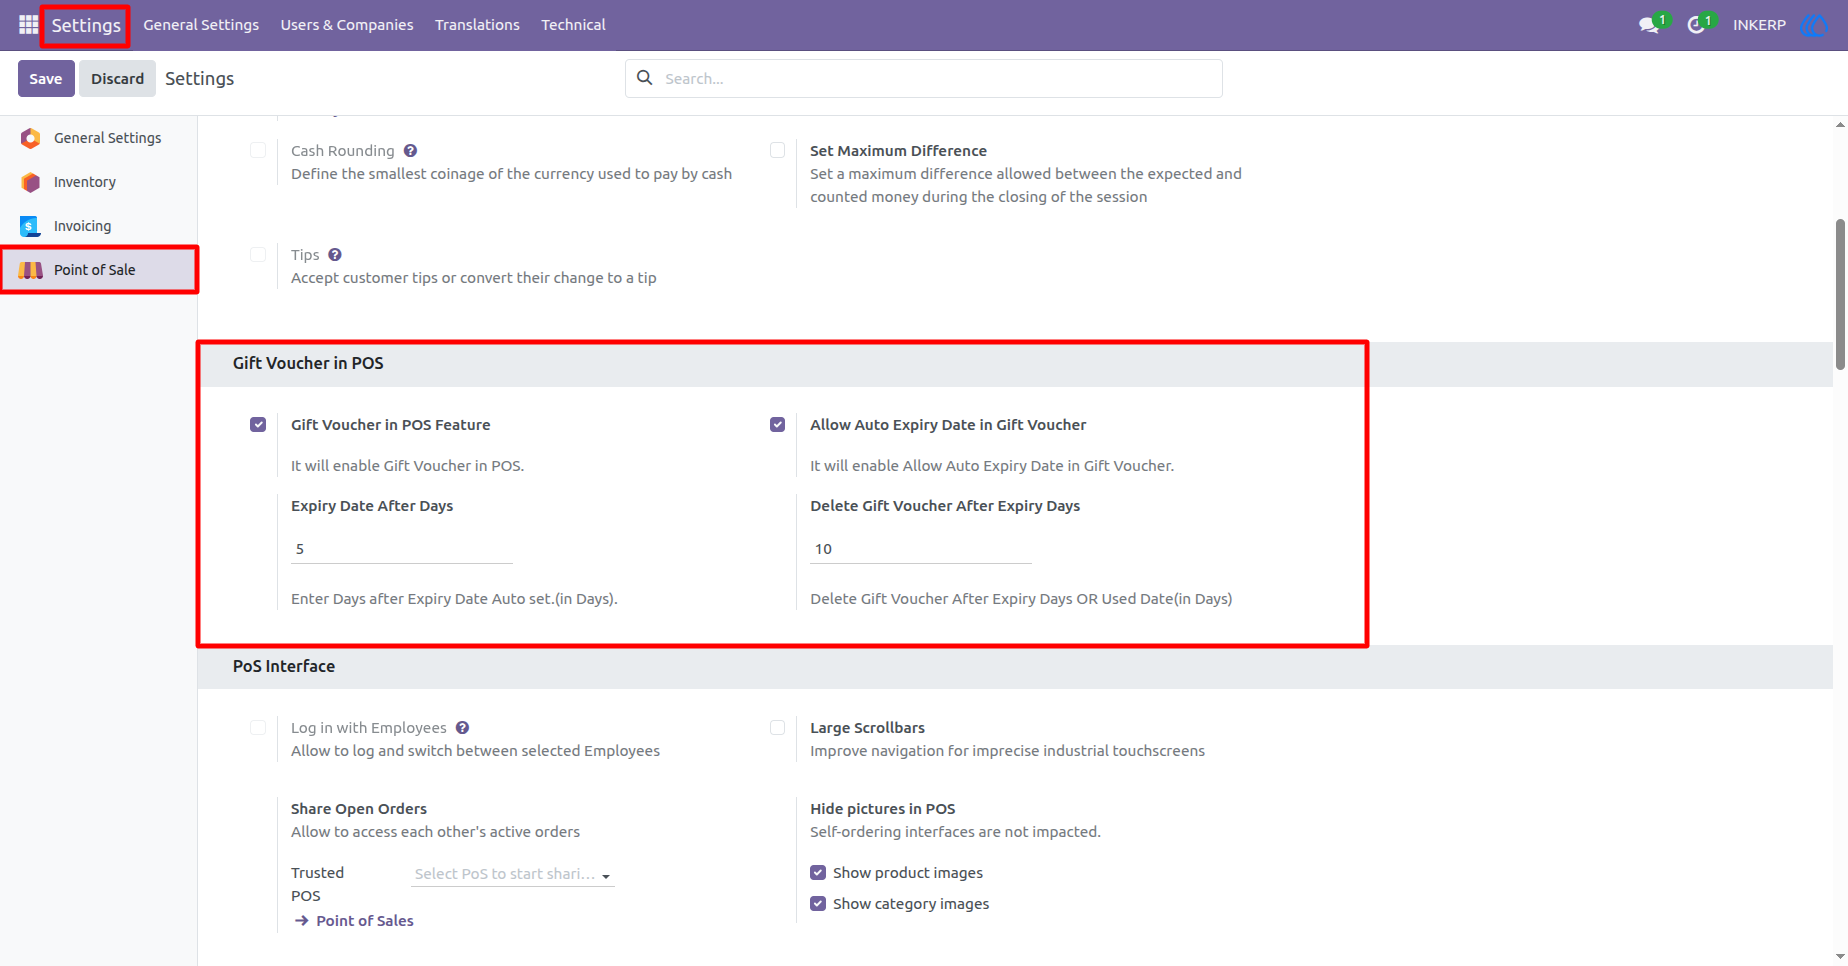The width and height of the screenshot is (1848, 966).
Task: Click the vertical scrollbar thumb
Action: click(x=1840, y=295)
